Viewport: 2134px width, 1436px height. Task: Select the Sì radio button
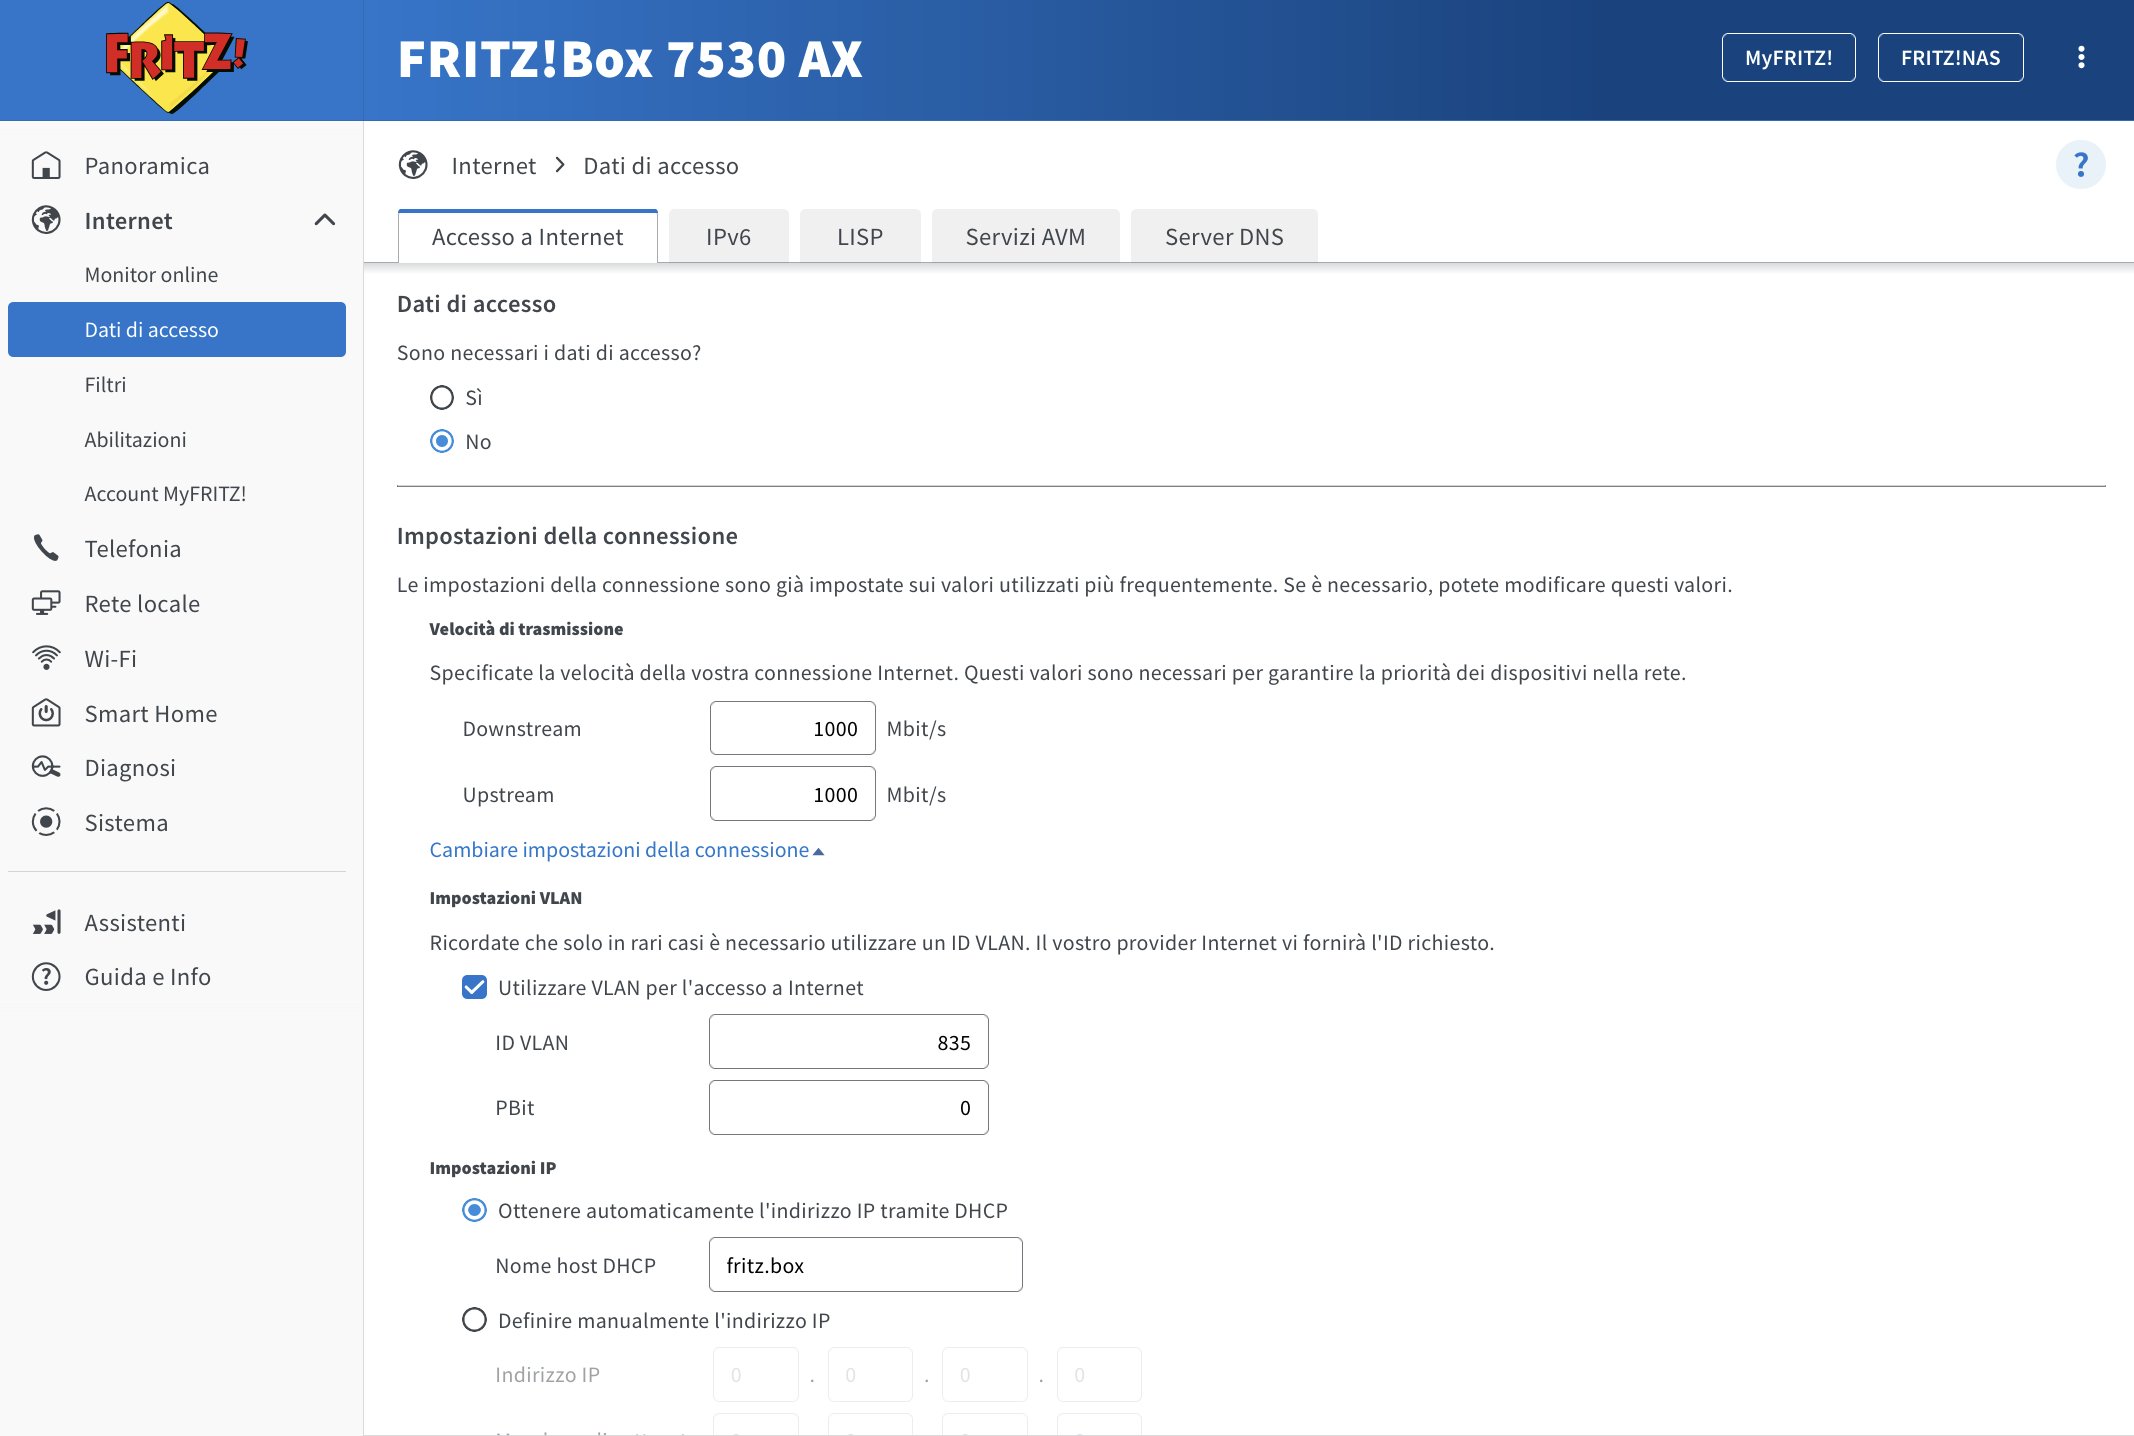pyautogui.click(x=441, y=398)
